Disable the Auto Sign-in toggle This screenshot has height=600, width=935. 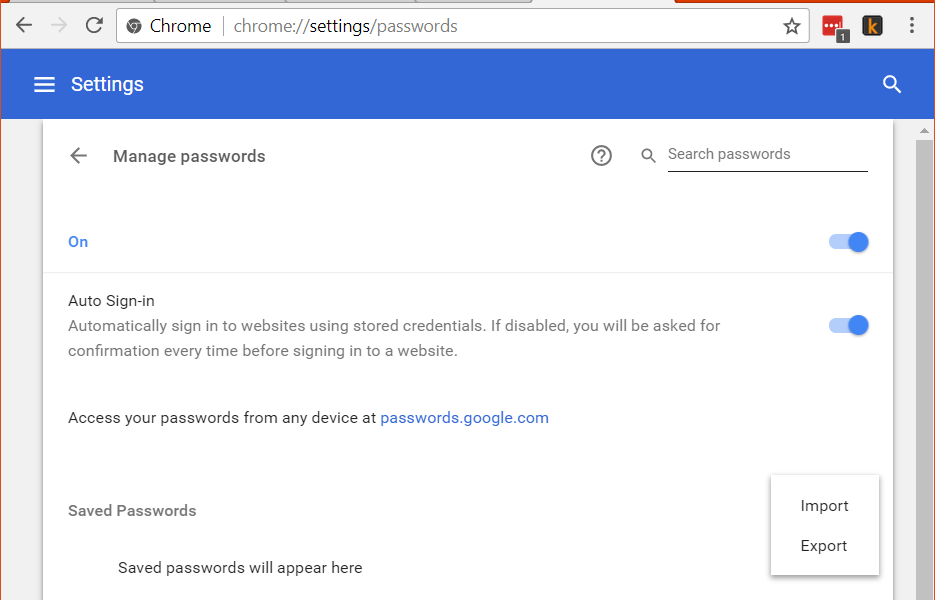(850, 325)
